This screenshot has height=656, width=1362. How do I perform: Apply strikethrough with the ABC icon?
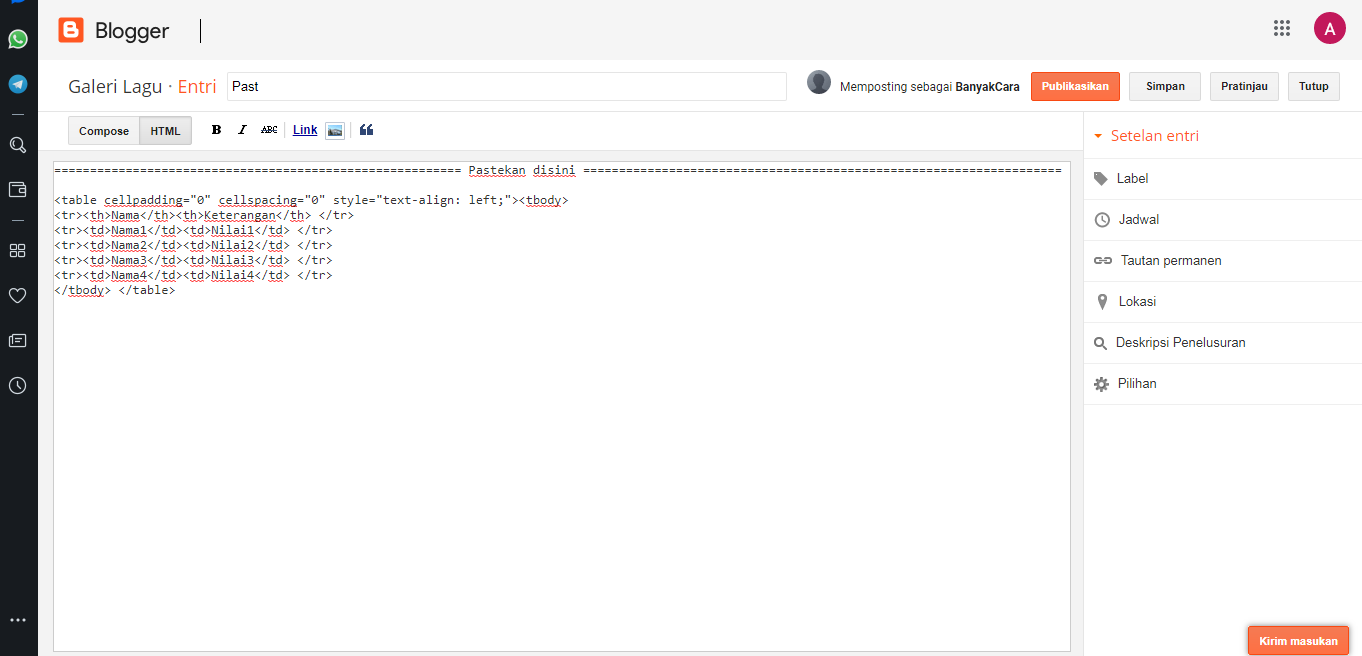[x=268, y=130]
